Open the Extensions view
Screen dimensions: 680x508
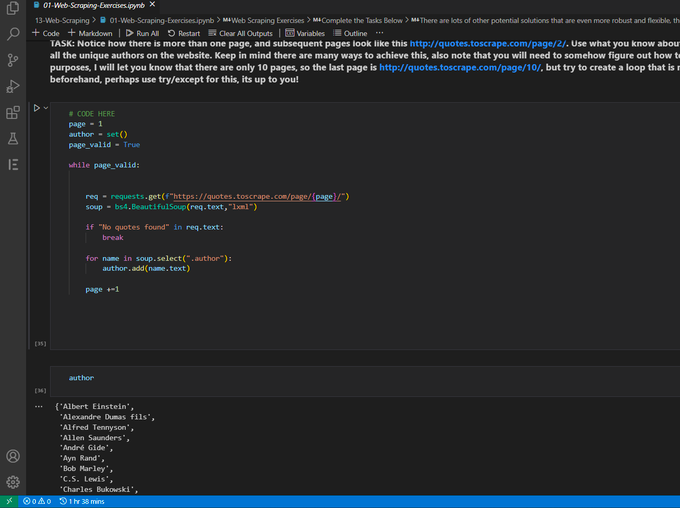tap(13, 112)
